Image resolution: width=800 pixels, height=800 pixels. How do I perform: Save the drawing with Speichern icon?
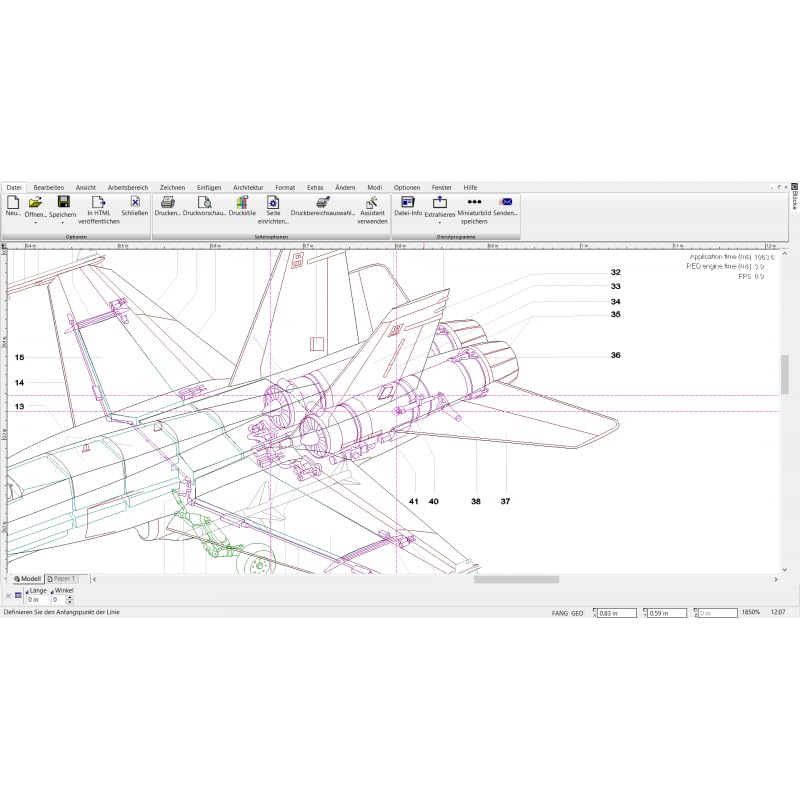(63, 202)
